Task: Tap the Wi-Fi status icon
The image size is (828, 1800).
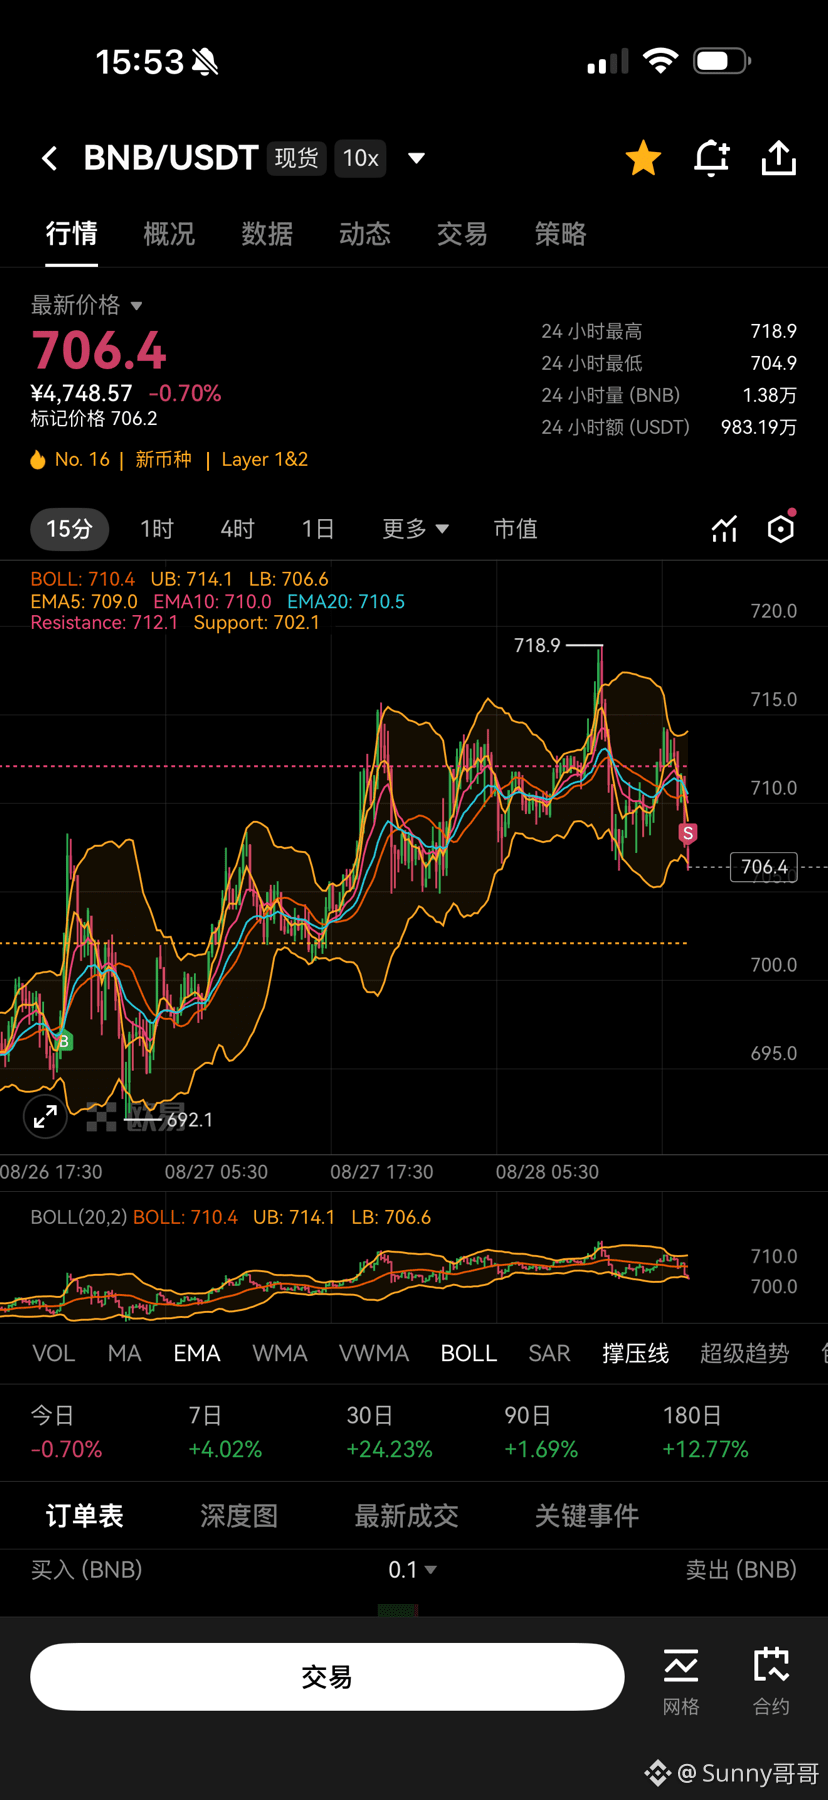Action: (660, 61)
